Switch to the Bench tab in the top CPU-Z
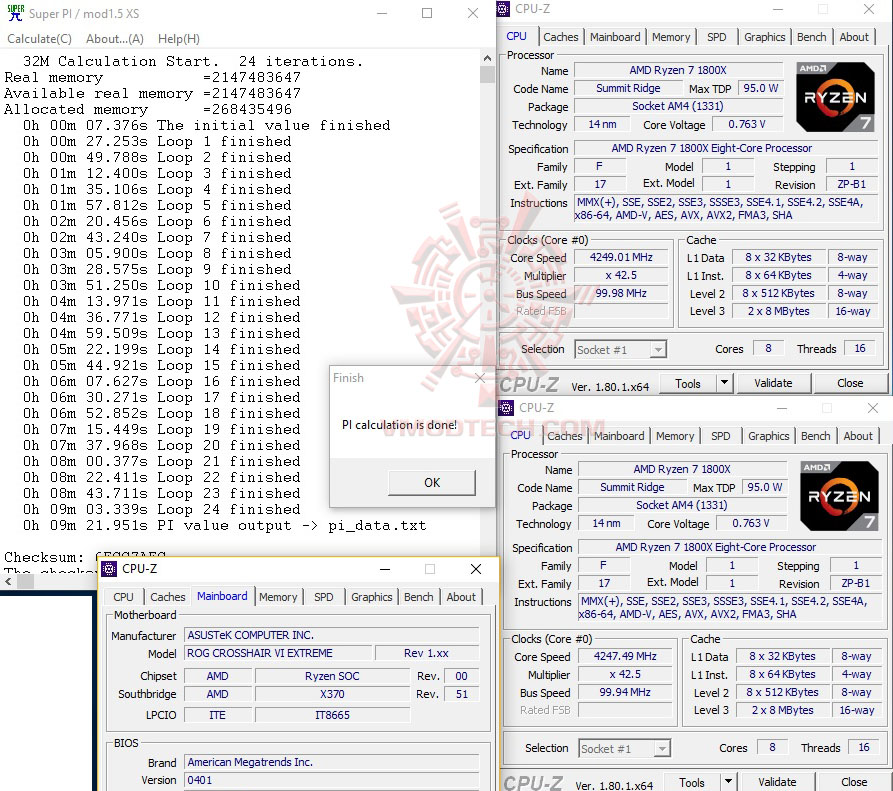Screen dimensions: 893x791 point(811,35)
